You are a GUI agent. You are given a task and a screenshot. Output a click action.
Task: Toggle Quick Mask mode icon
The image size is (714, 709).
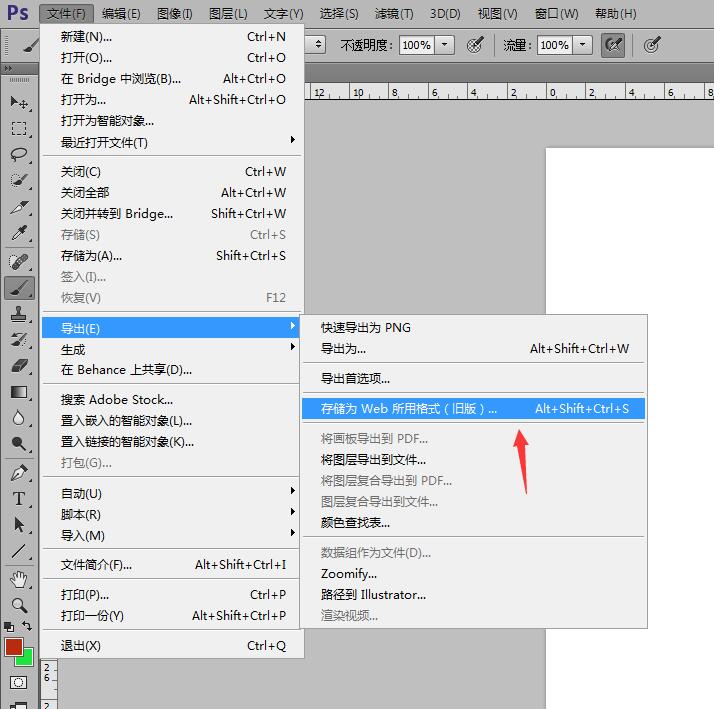coord(19,682)
